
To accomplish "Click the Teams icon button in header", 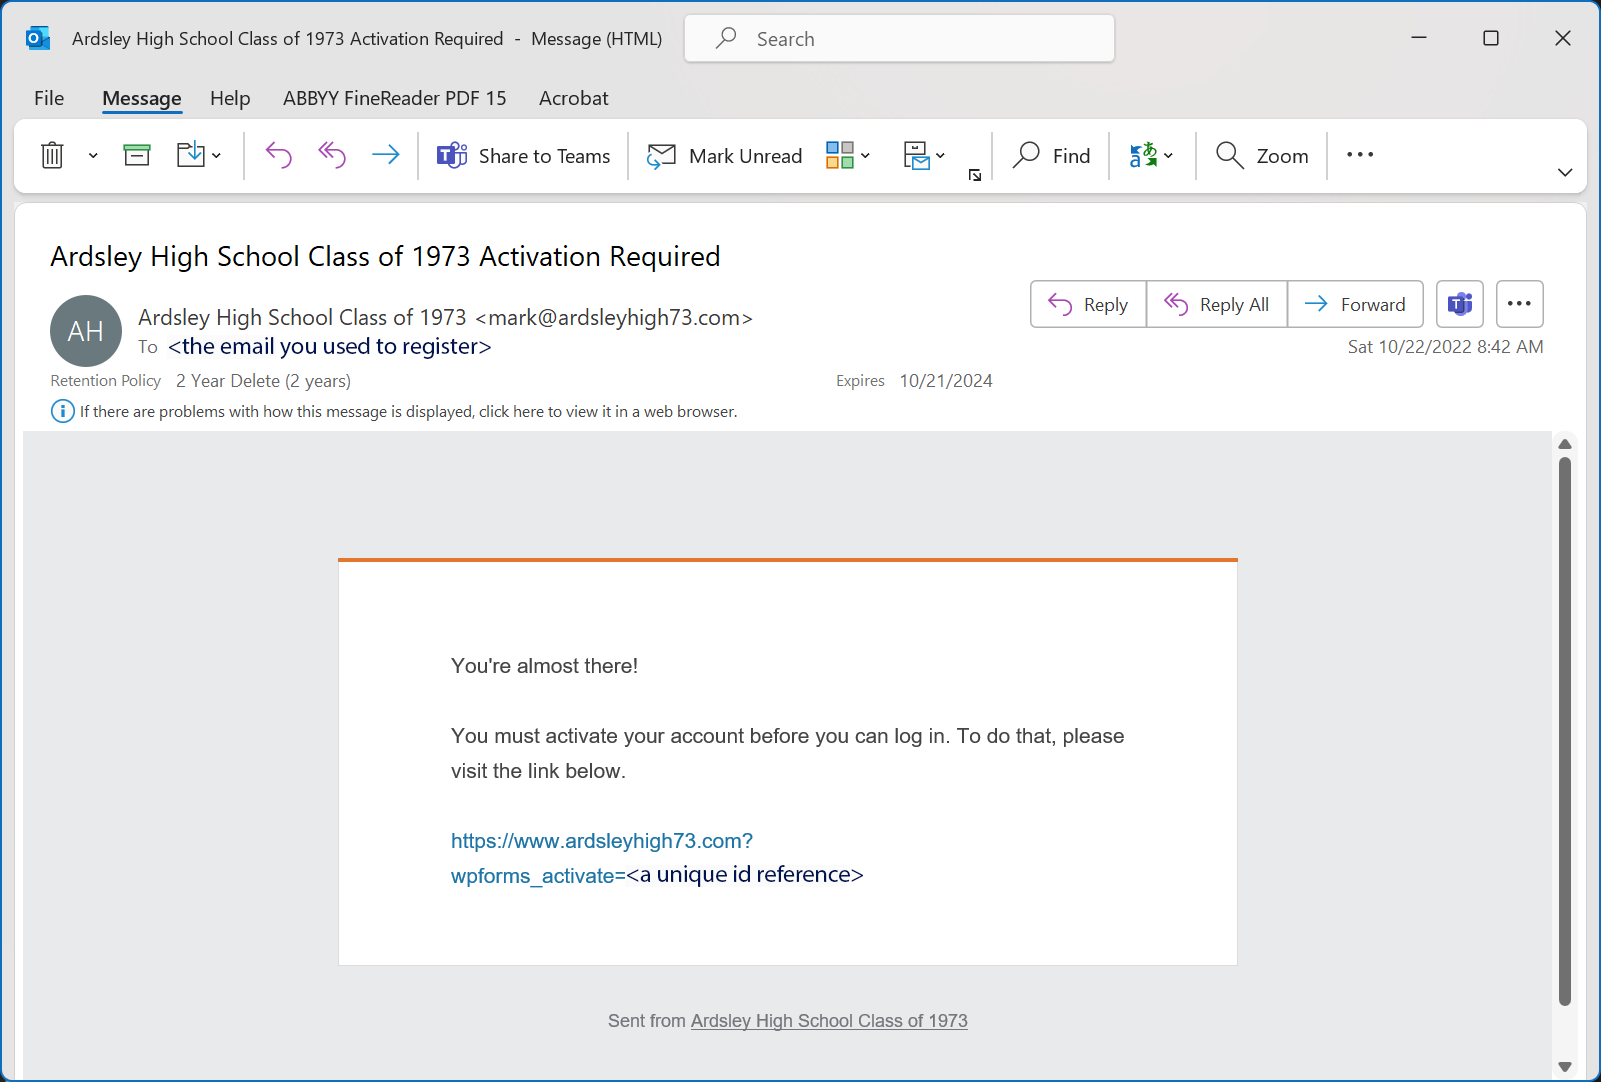I will tap(1460, 304).
